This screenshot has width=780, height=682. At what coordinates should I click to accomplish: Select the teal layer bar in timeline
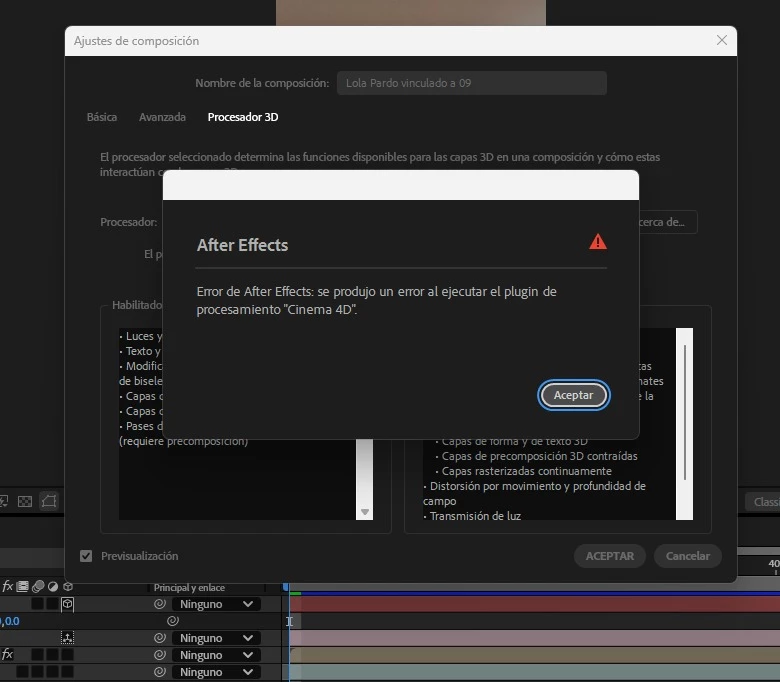coord(535,672)
